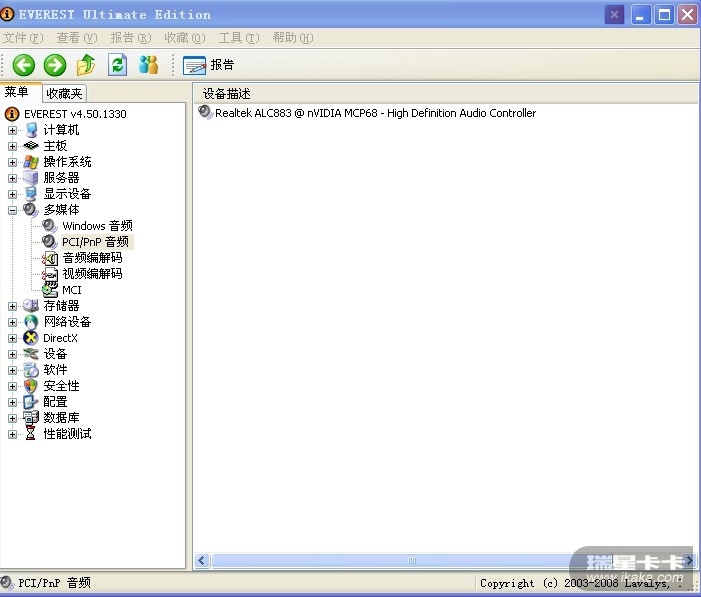Expand the 安全性 tree node

(13, 386)
